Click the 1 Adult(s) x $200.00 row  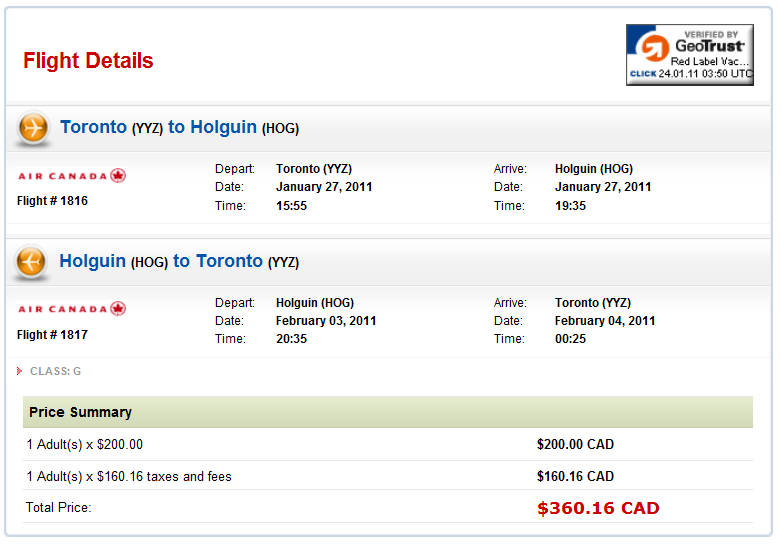click(388, 444)
